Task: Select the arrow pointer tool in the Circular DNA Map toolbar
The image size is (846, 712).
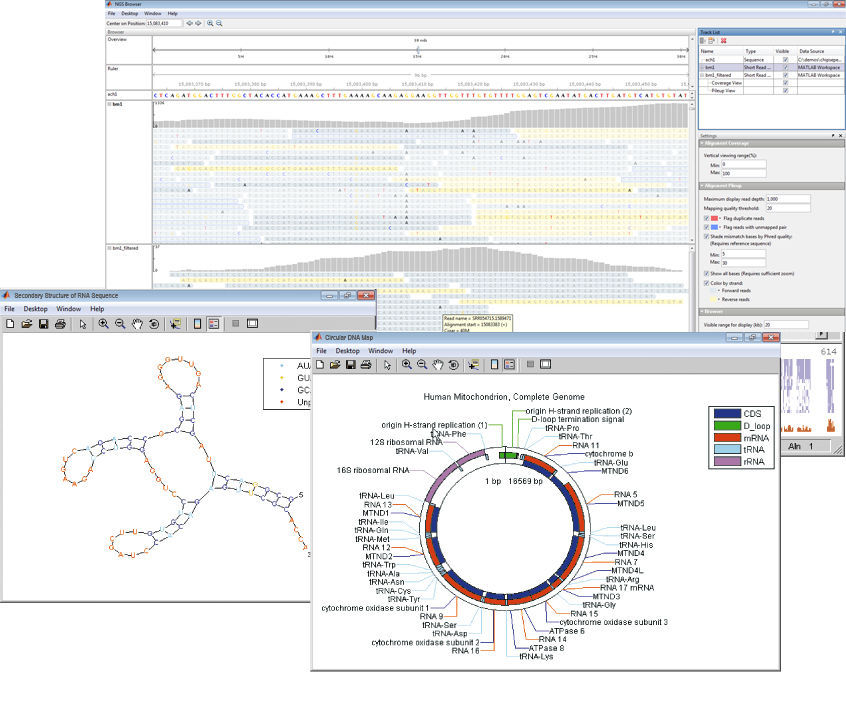Action: pyautogui.click(x=386, y=366)
